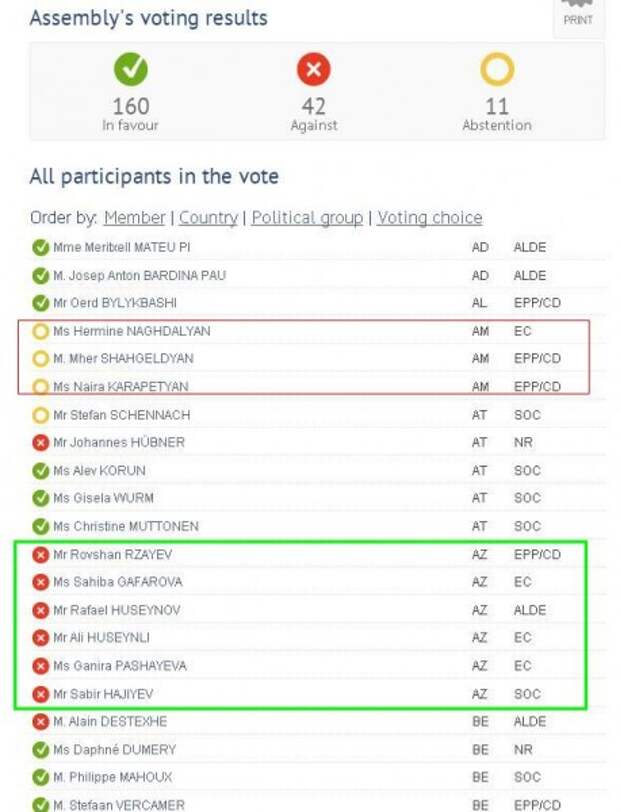Order list by Political group
The height and width of the screenshot is (812, 620).
(x=307, y=218)
